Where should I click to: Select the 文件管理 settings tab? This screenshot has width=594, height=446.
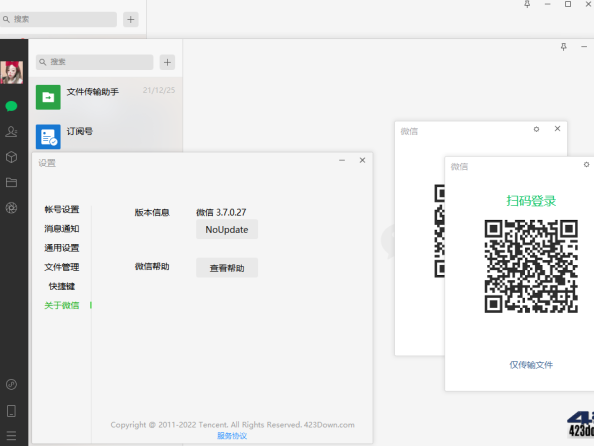(x=62, y=267)
